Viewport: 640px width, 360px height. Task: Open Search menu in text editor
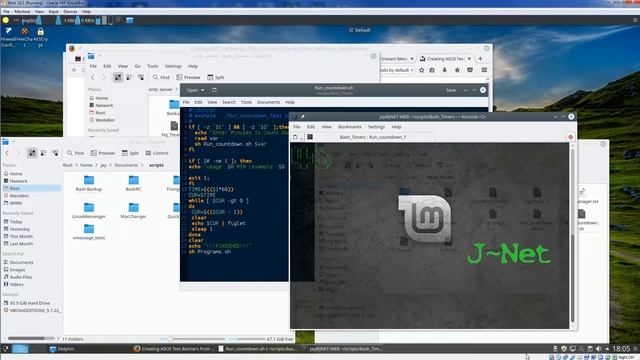229,102
